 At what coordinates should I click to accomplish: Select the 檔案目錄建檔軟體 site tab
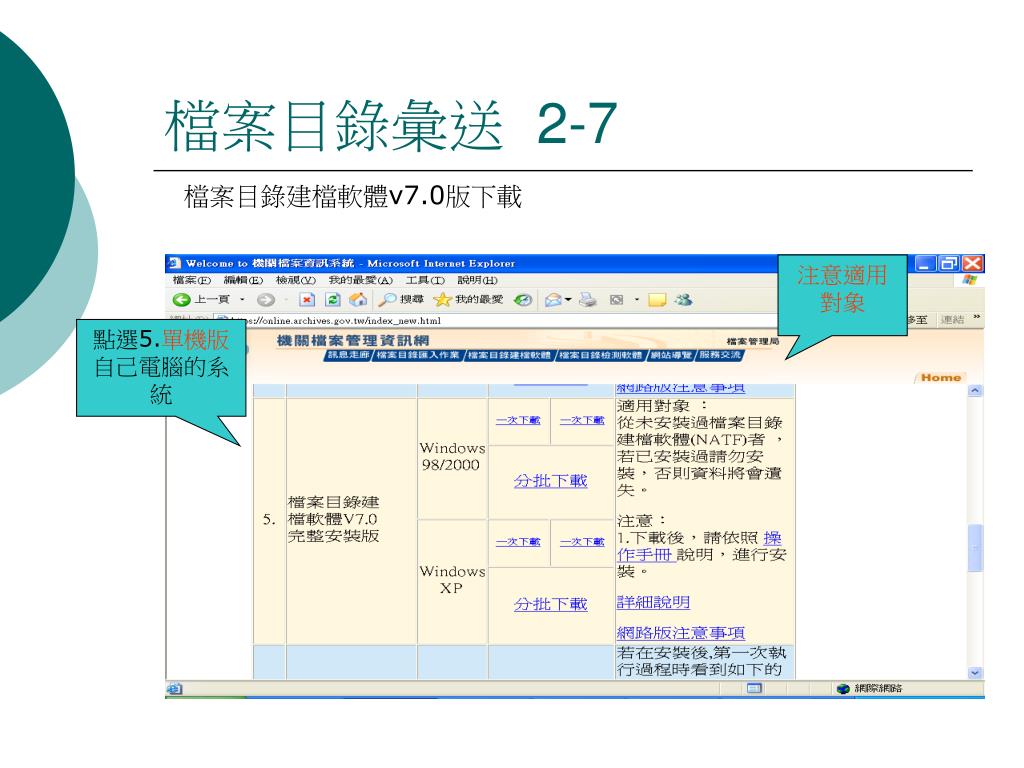509,355
